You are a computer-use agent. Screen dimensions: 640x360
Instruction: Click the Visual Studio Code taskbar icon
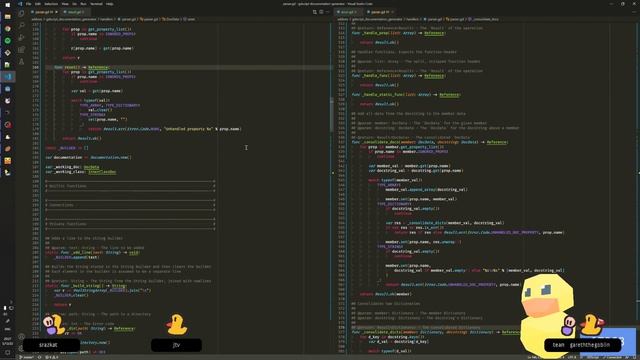(x=7, y=77)
